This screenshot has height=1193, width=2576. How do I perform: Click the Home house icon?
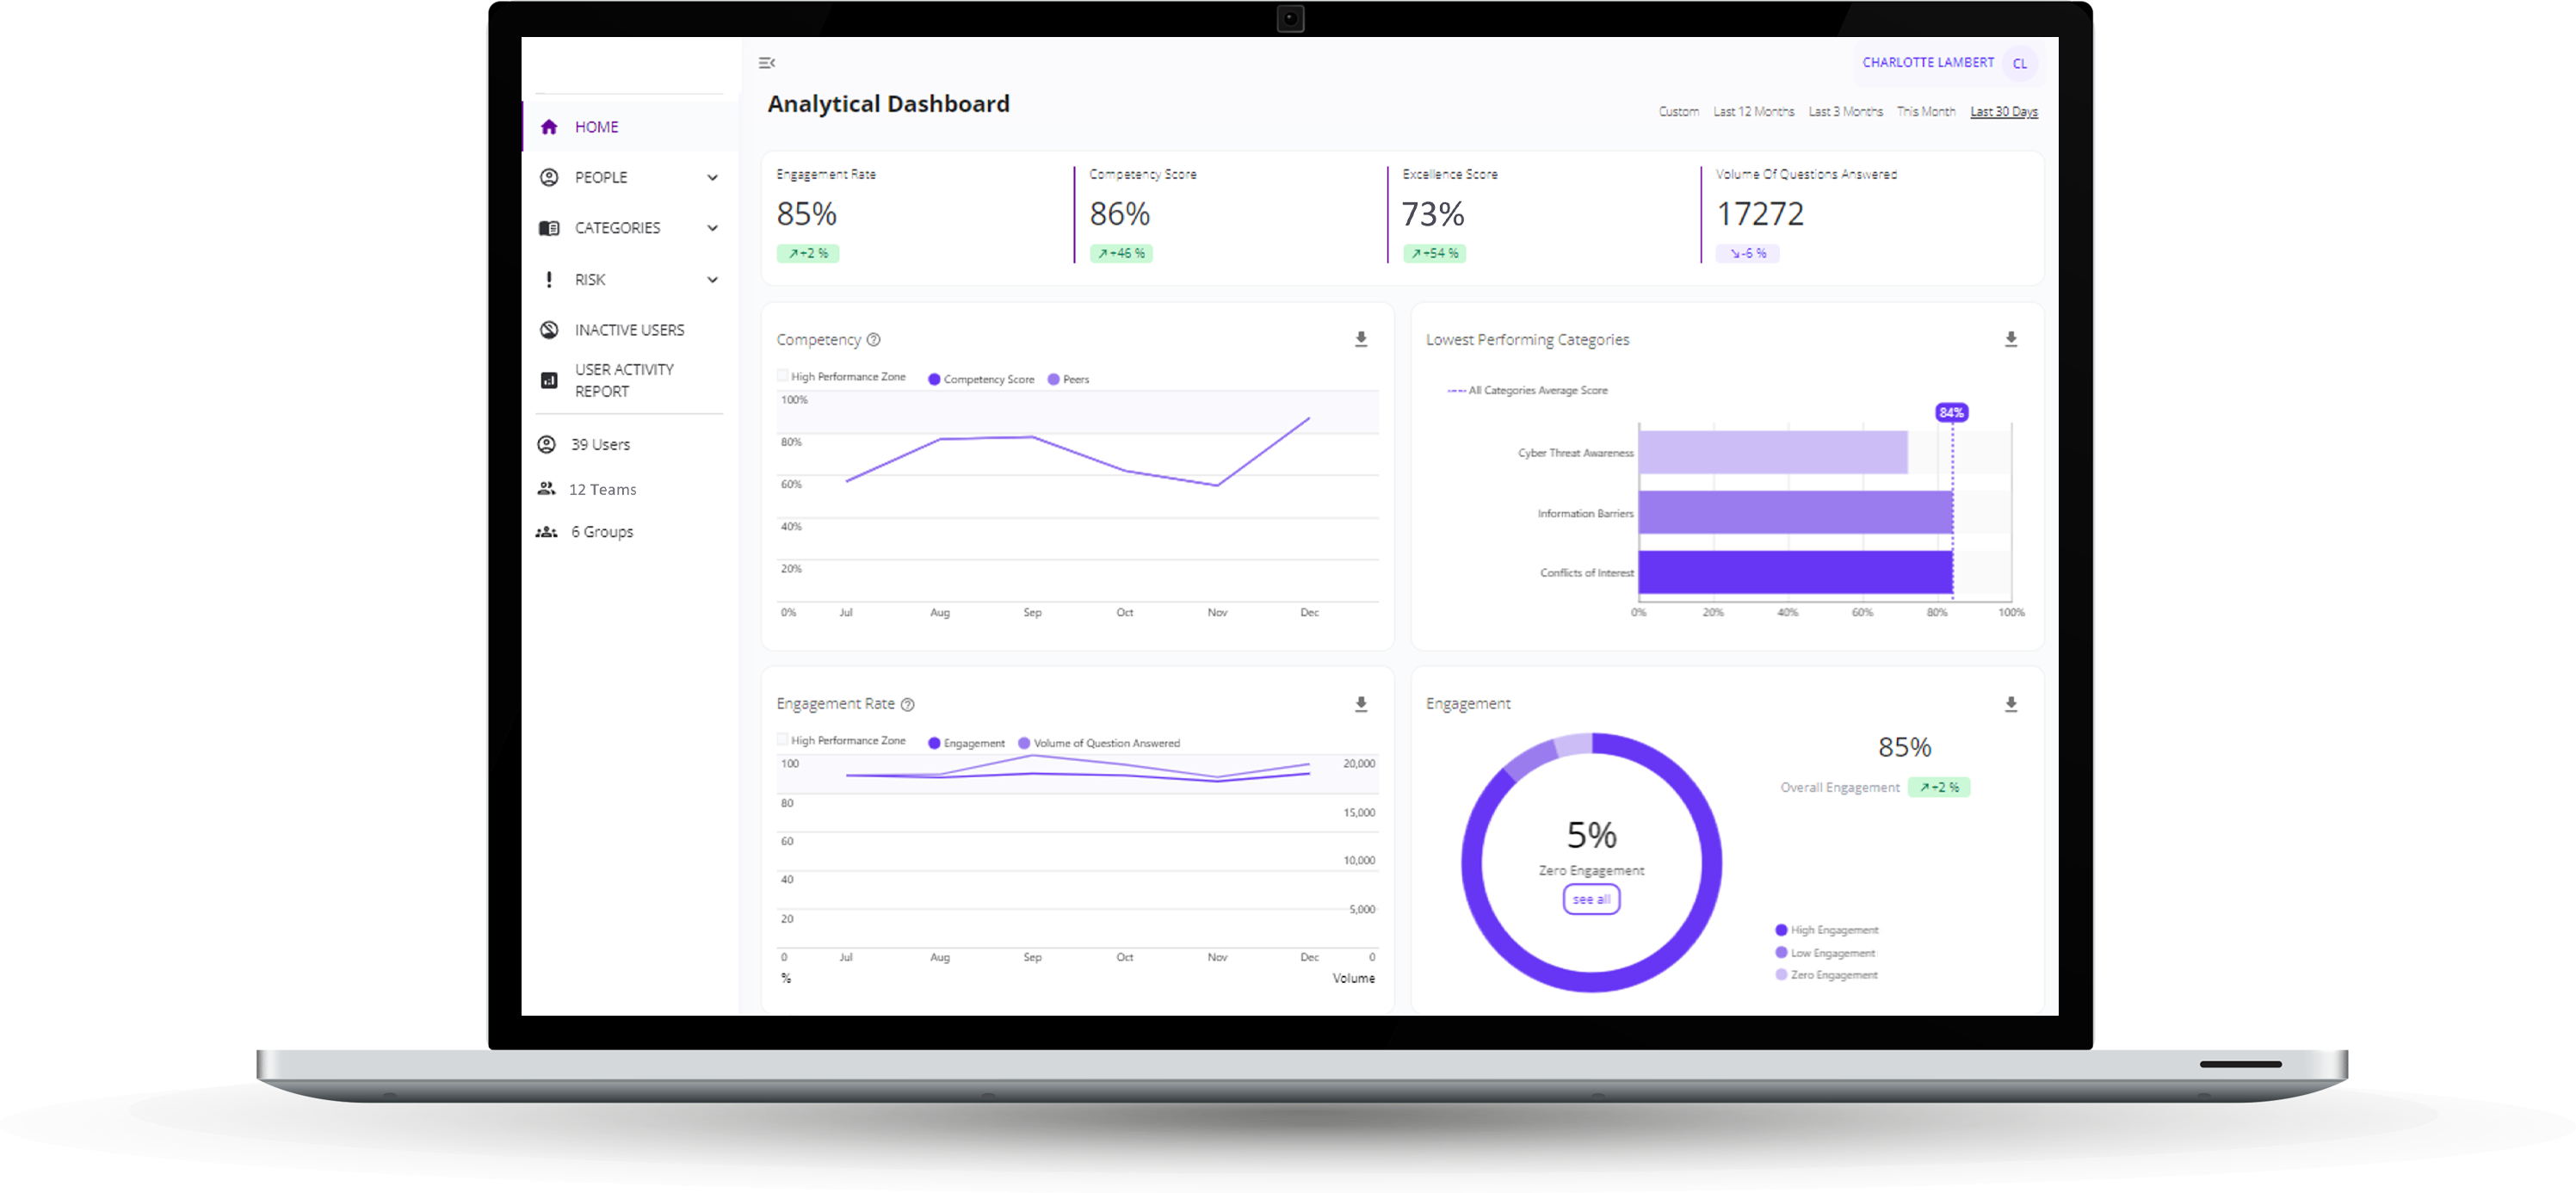[549, 127]
